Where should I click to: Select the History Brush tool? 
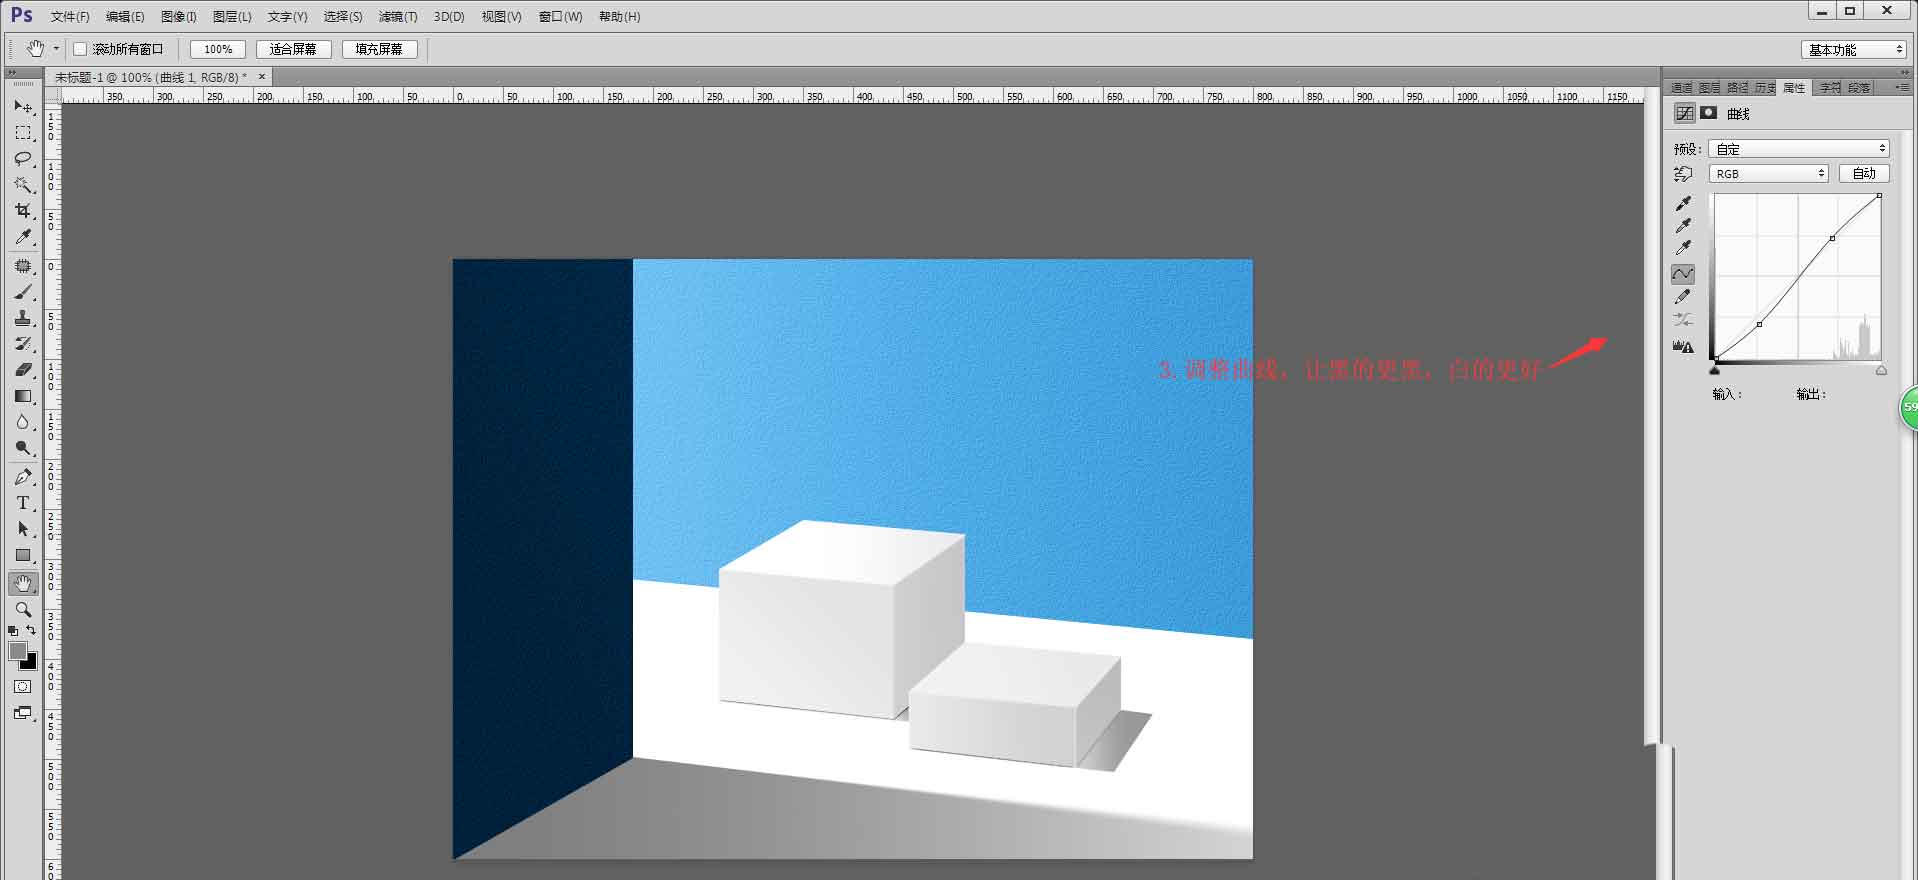click(x=23, y=344)
